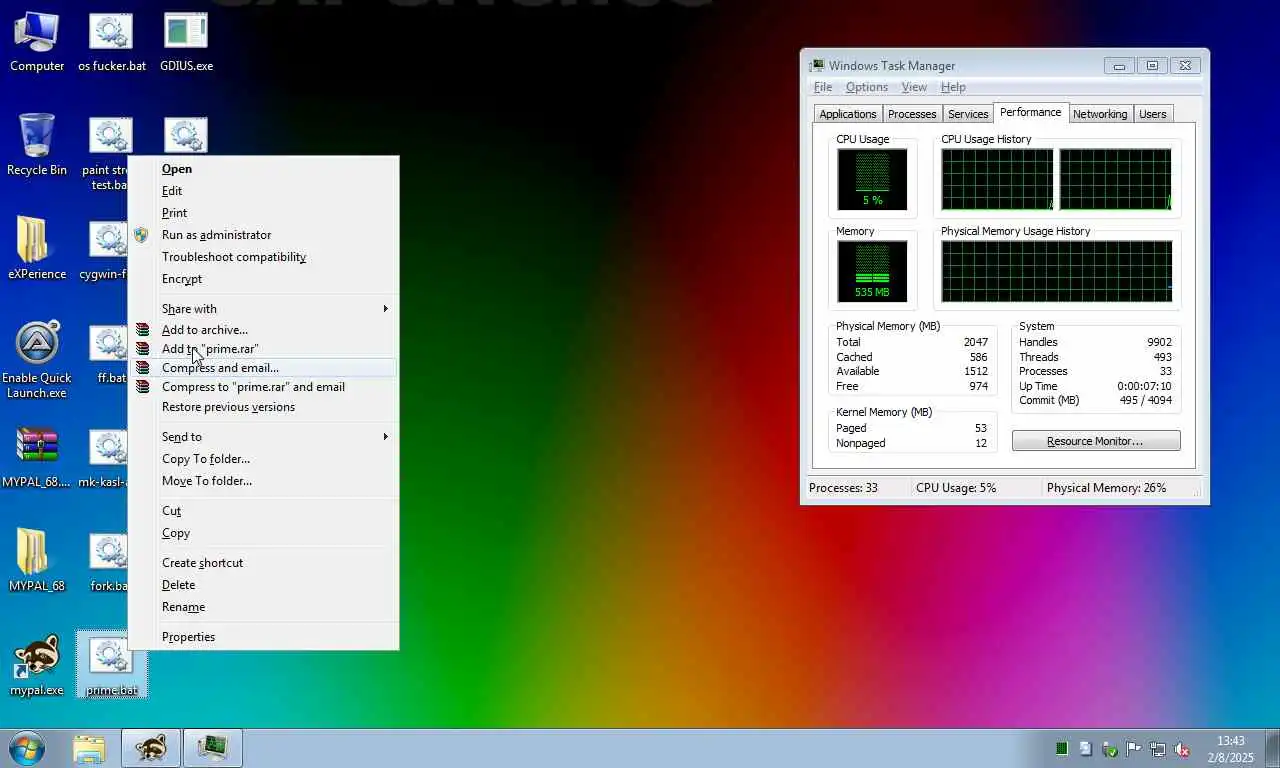Open the Action Center flag tray icon

[1134, 749]
